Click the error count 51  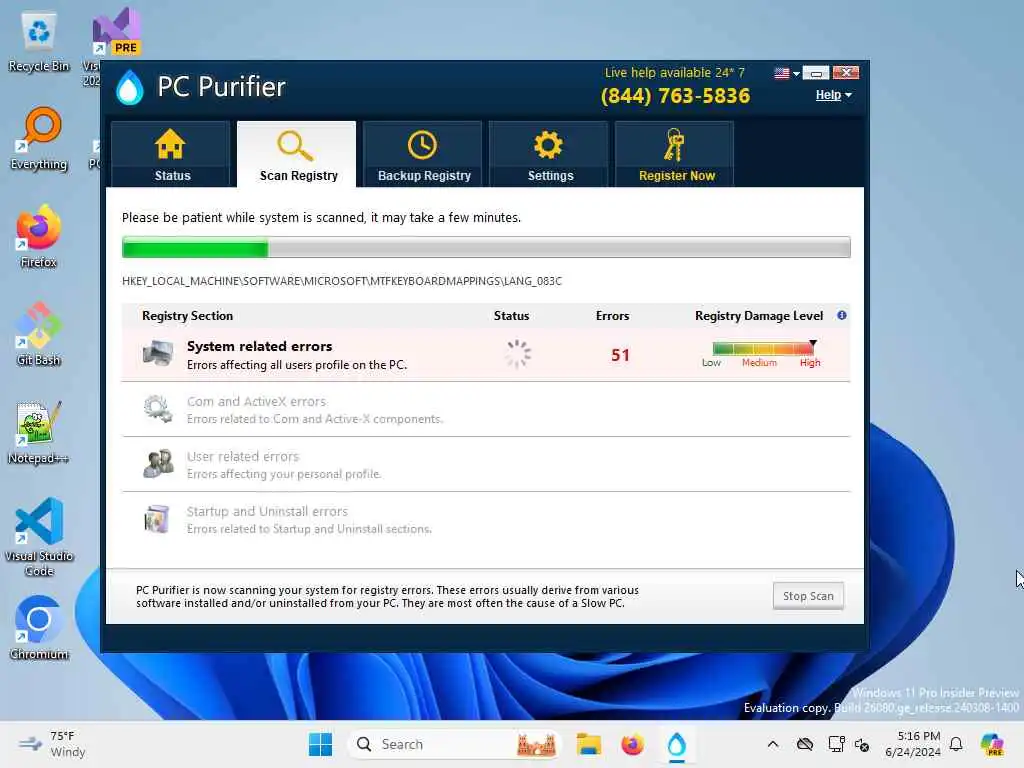pos(620,355)
